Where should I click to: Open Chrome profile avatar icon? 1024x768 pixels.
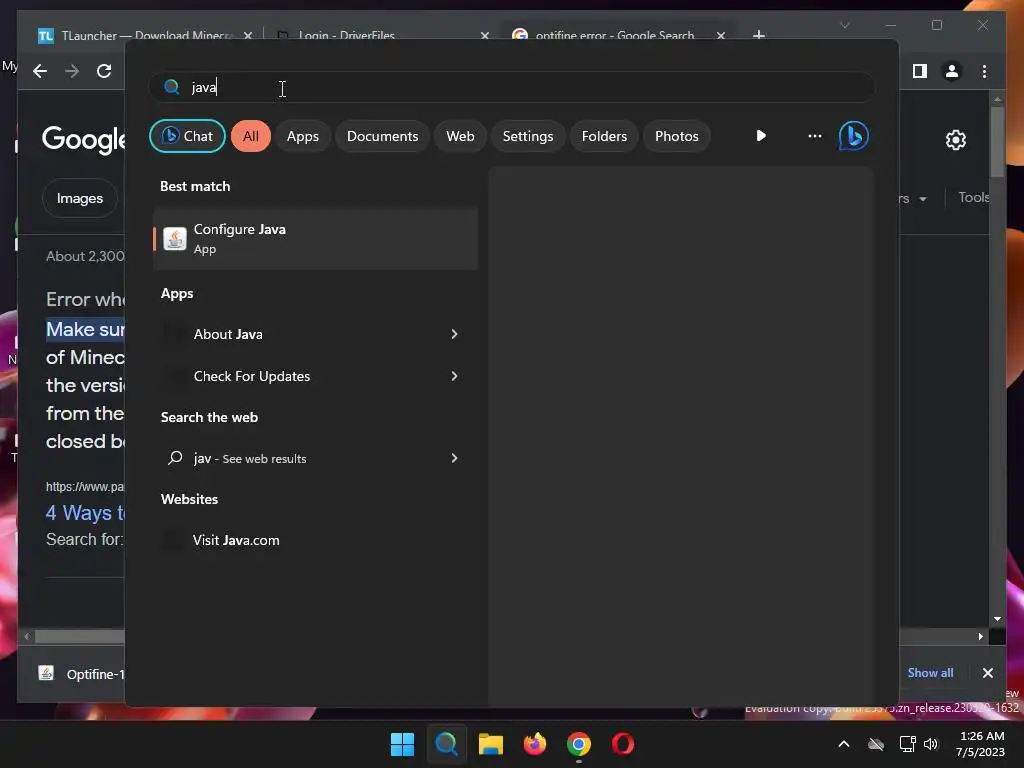pos(952,71)
